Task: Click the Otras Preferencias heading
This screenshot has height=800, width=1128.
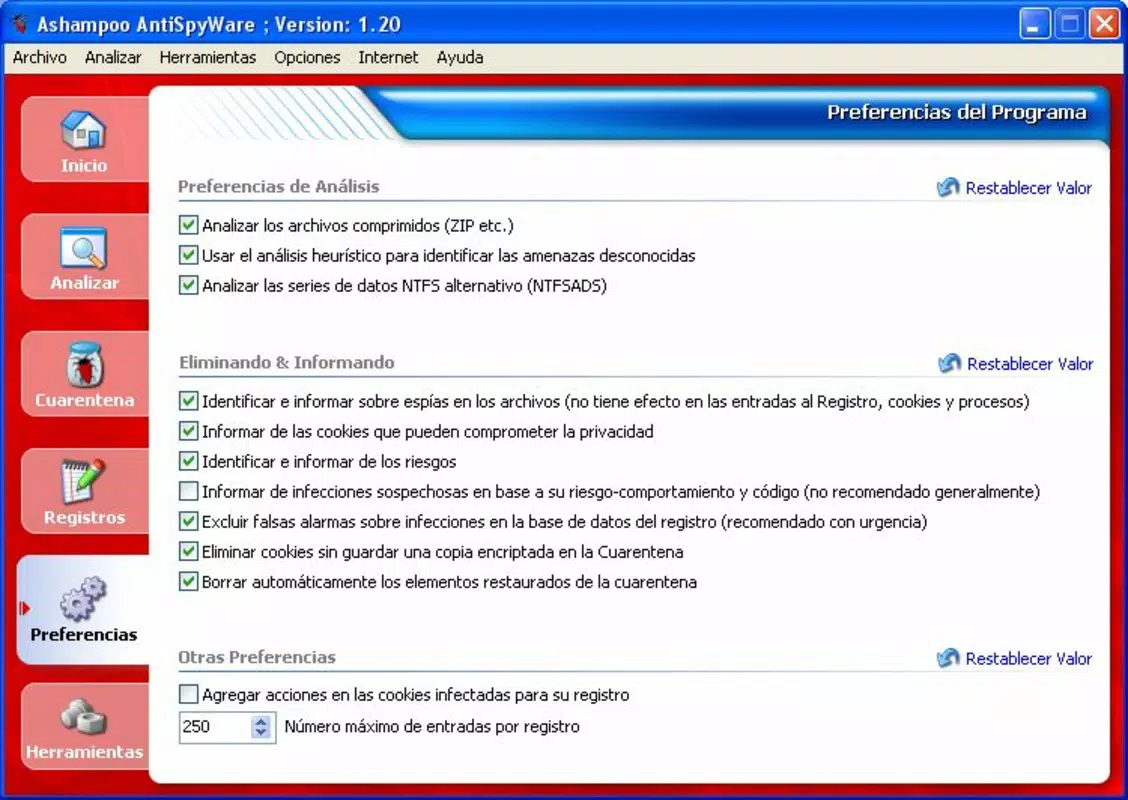Action: 257,656
